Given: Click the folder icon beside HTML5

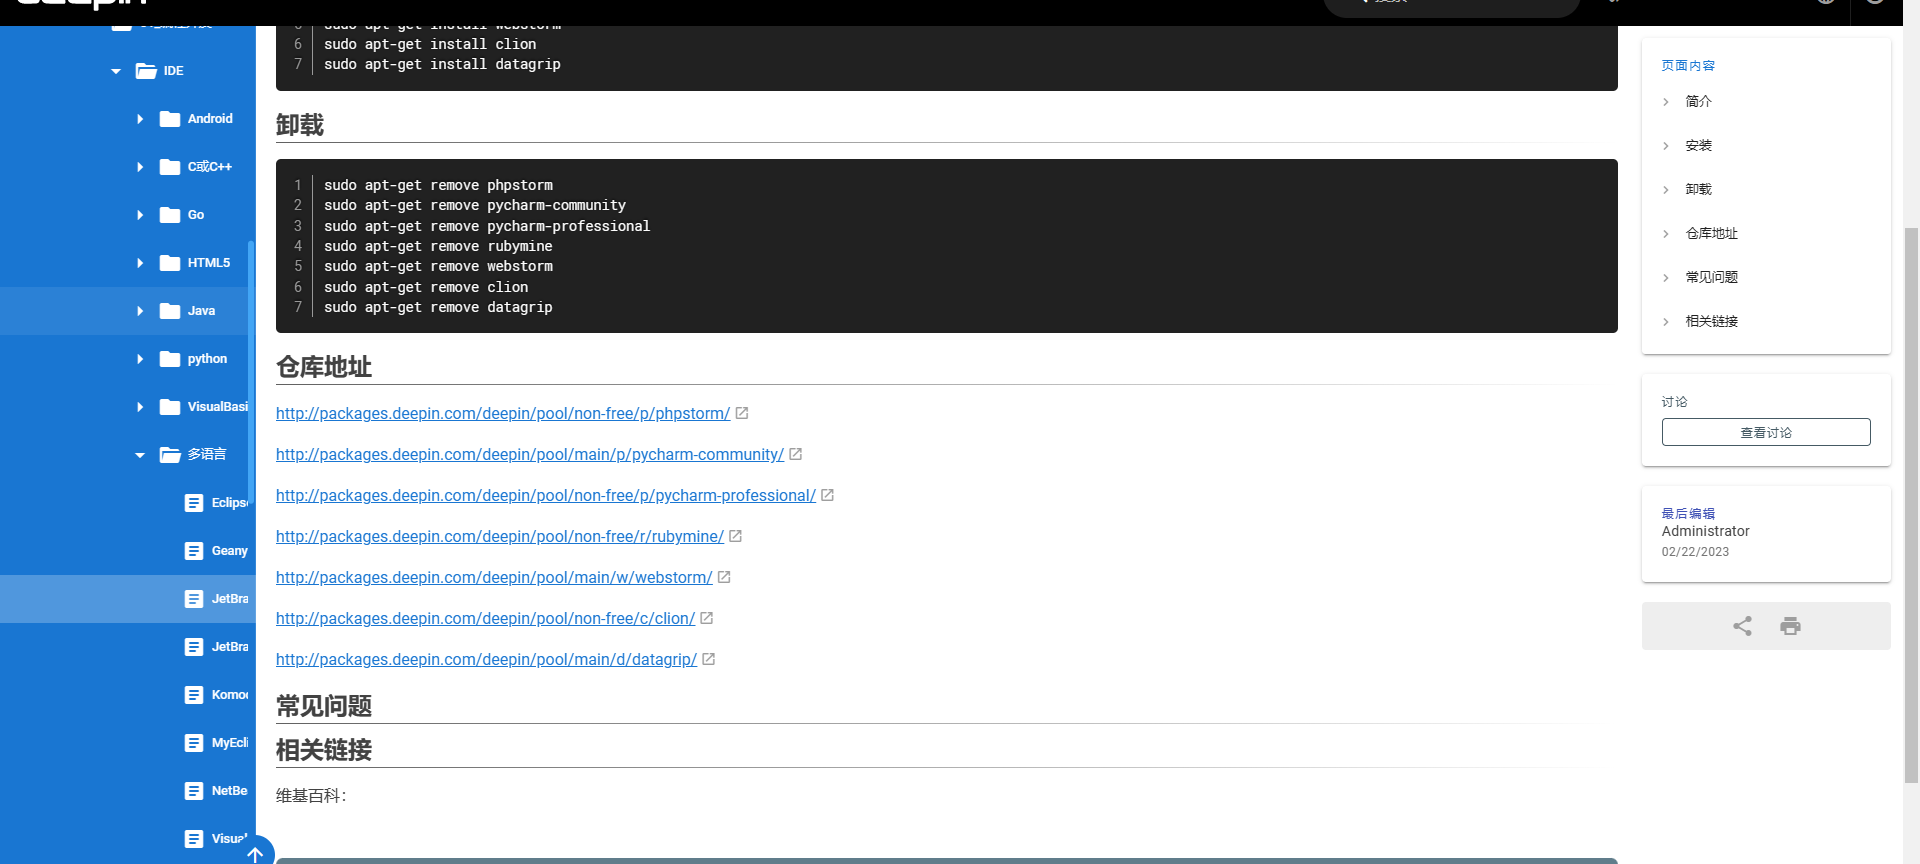Looking at the screenshot, I should 170,263.
